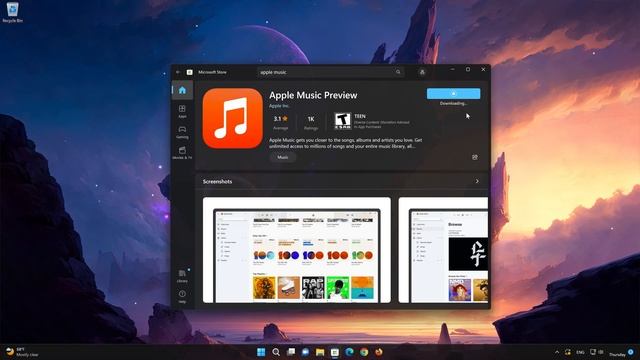Open the Windows Start menu

(261, 352)
